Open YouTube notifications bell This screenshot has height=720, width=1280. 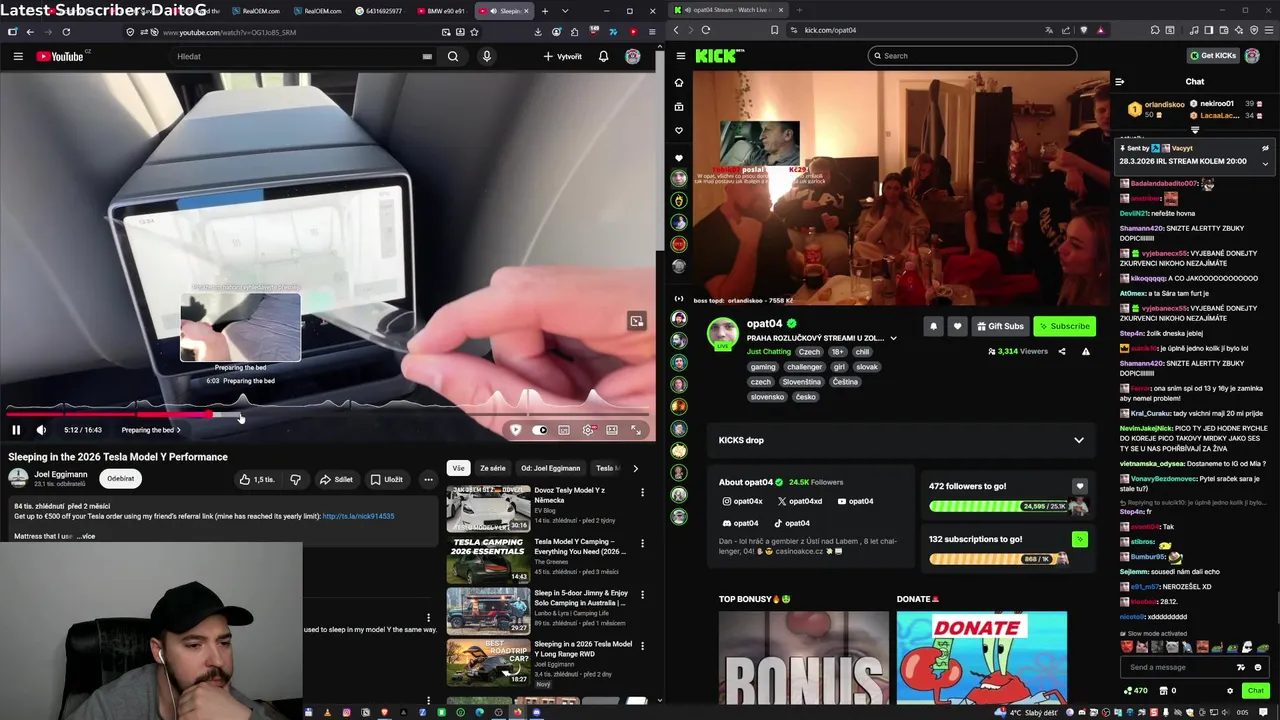click(603, 56)
